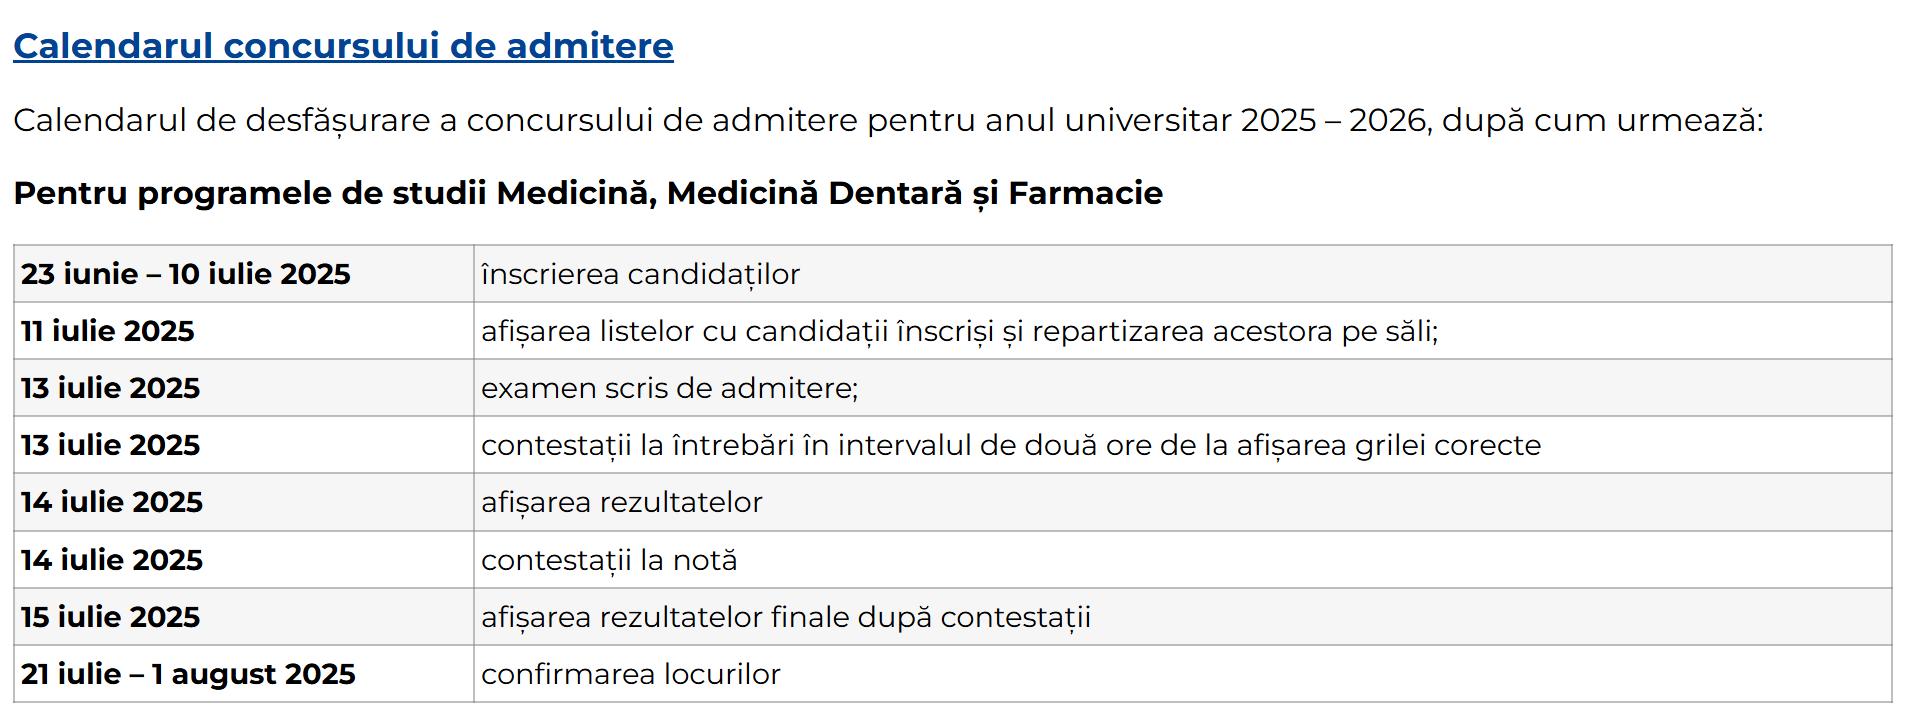Screen dimensions: 1910x712
Task: Select the 21 iulie – 1 august 2025 cell
Action: (x=188, y=674)
